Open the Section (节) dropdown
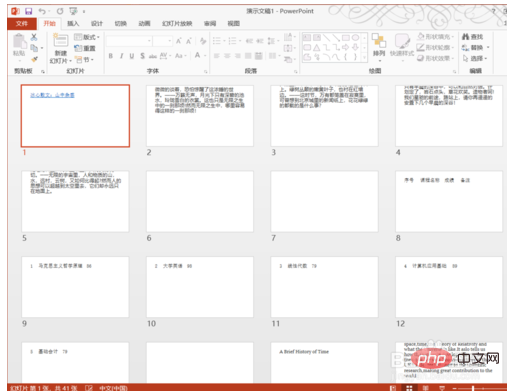Image resolution: width=510 pixels, height=391 pixels. click(x=84, y=60)
